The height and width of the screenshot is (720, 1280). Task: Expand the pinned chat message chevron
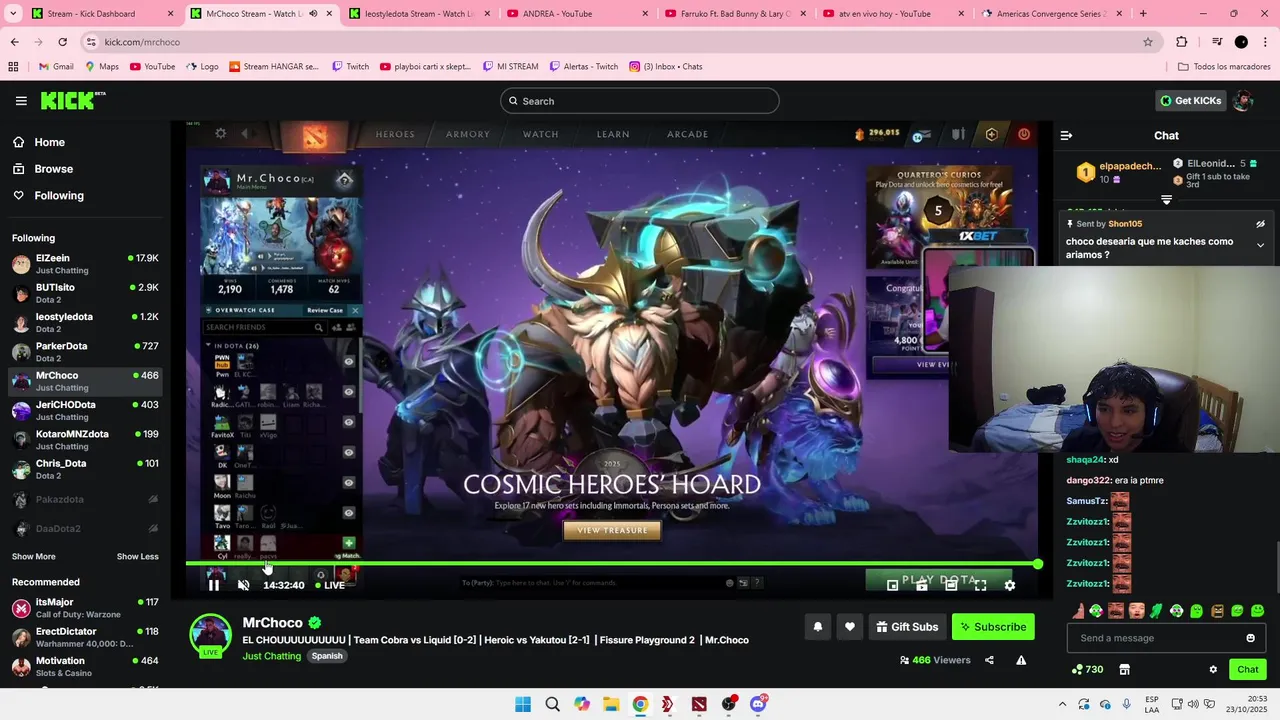click(x=1260, y=245)
